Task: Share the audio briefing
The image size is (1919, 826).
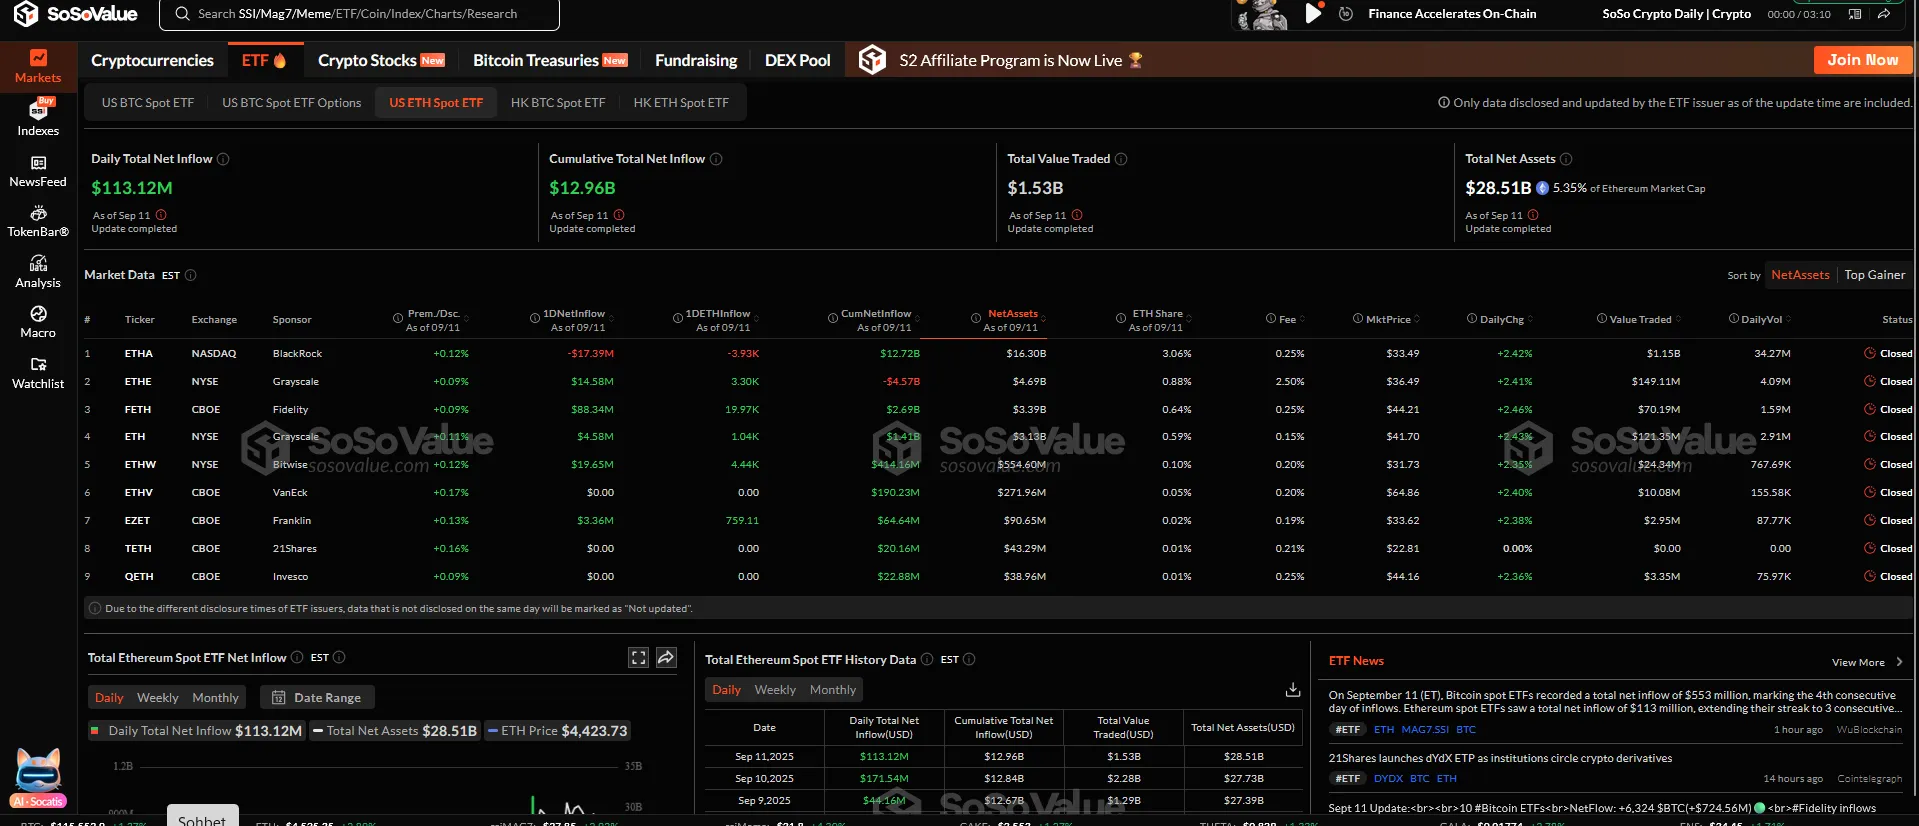Action: [1884, 14]
